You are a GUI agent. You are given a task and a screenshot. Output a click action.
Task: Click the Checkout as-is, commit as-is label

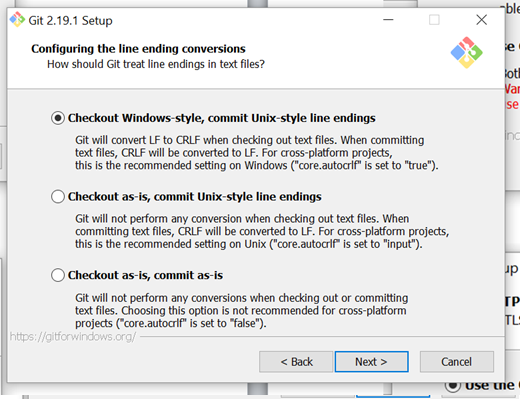[x=145, y=275]
